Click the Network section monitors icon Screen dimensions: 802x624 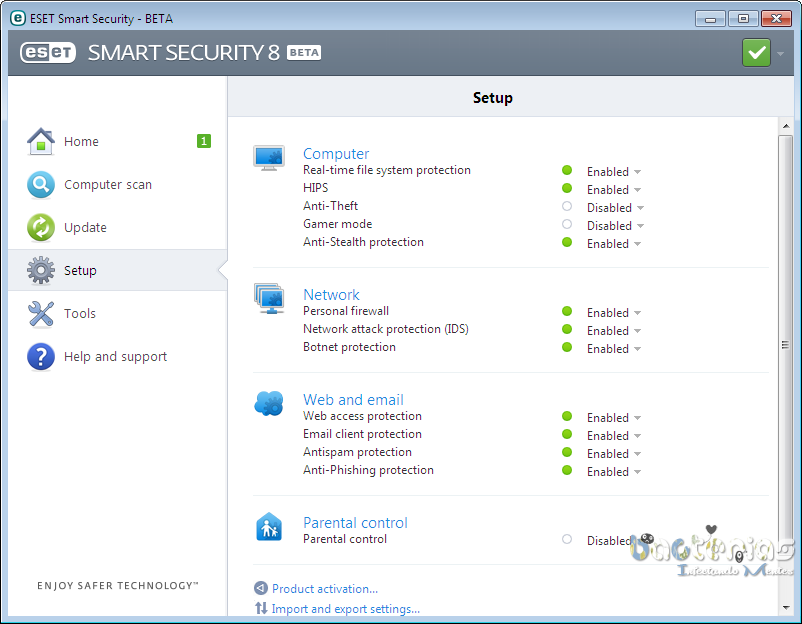click(x=269, y=298)
